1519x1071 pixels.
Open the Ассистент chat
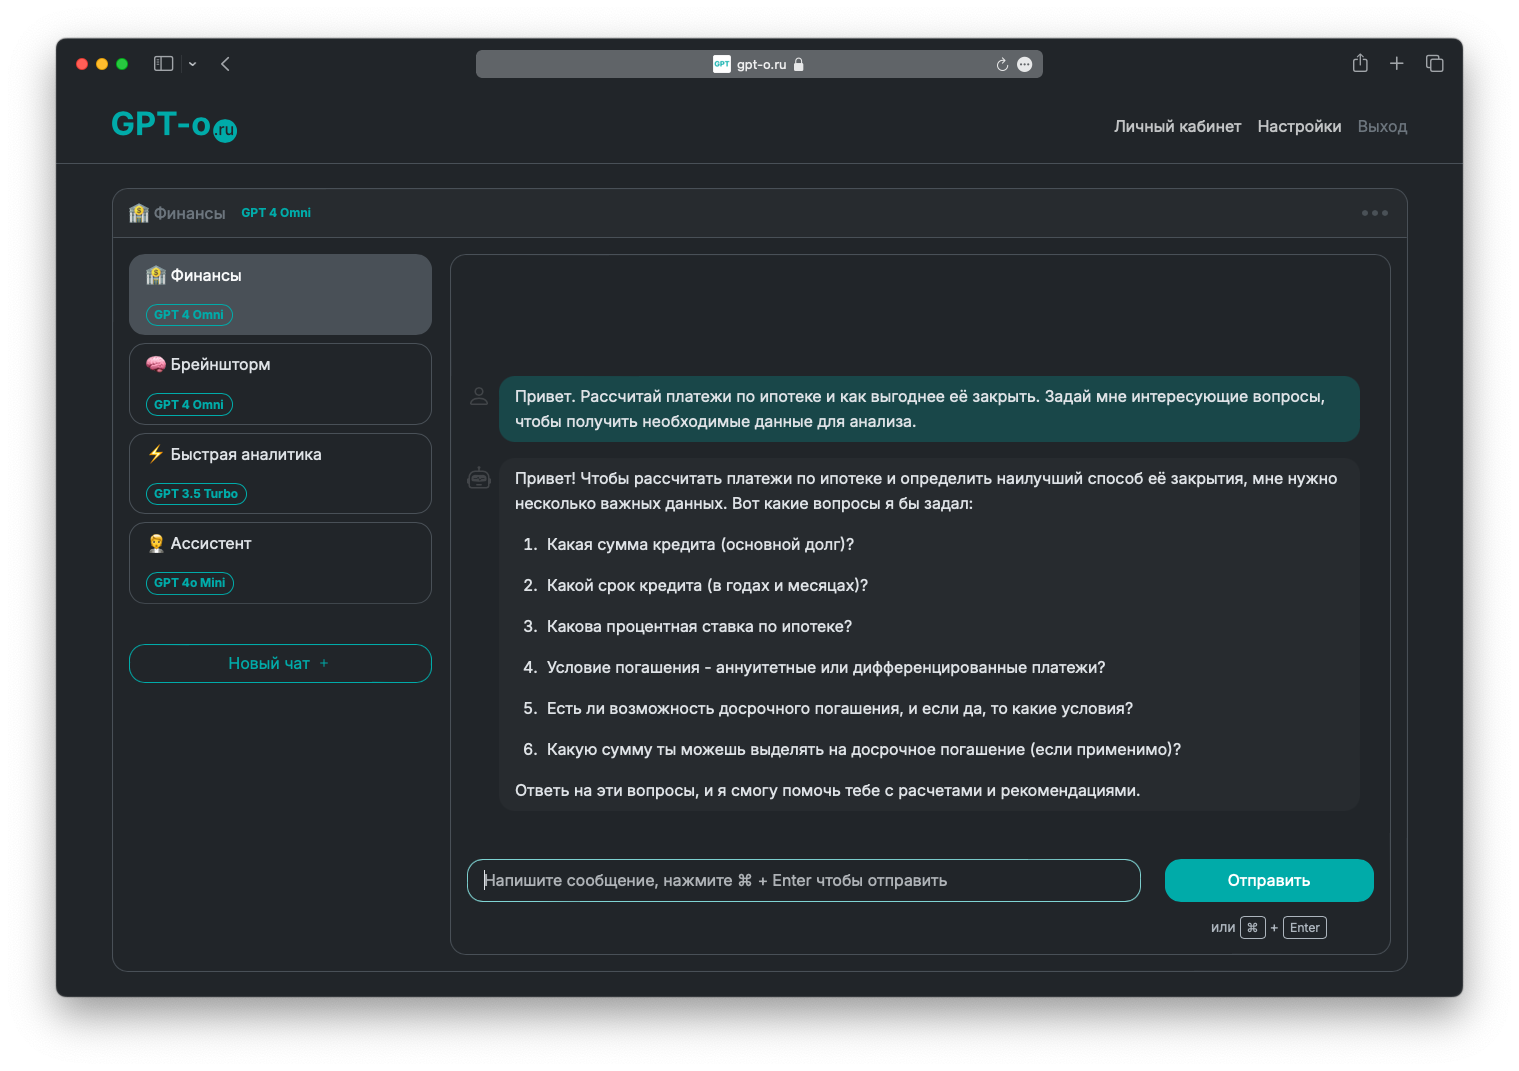(280, 563)
